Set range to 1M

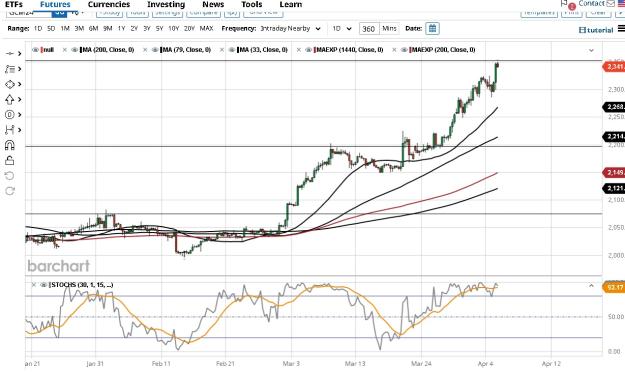tap(65, 28)
